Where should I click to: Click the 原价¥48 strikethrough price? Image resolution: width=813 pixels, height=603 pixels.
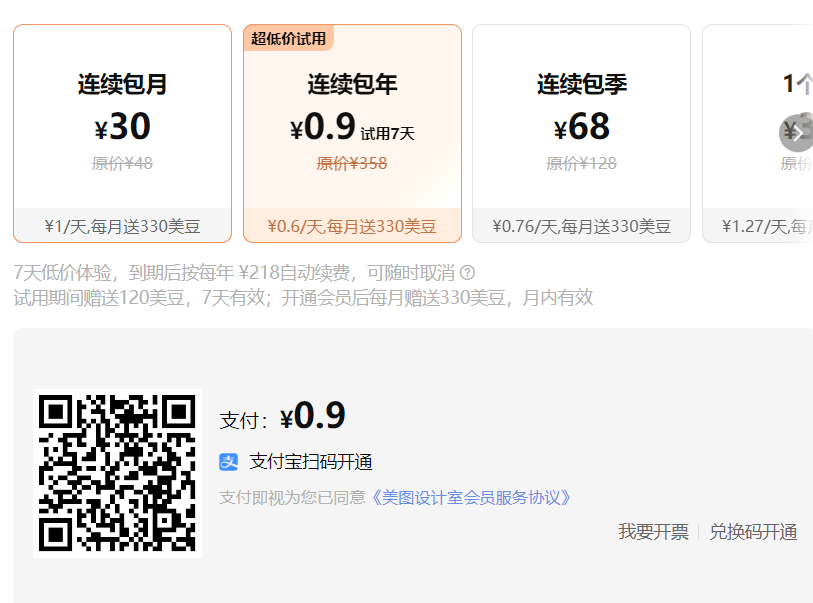click(122, 164)
